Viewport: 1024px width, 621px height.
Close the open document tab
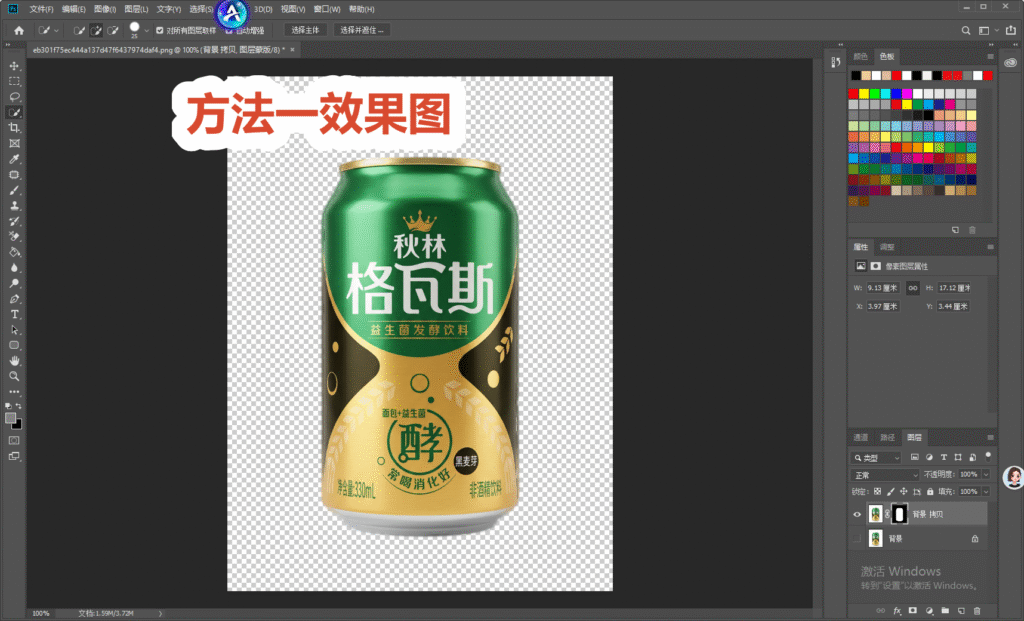293,50
